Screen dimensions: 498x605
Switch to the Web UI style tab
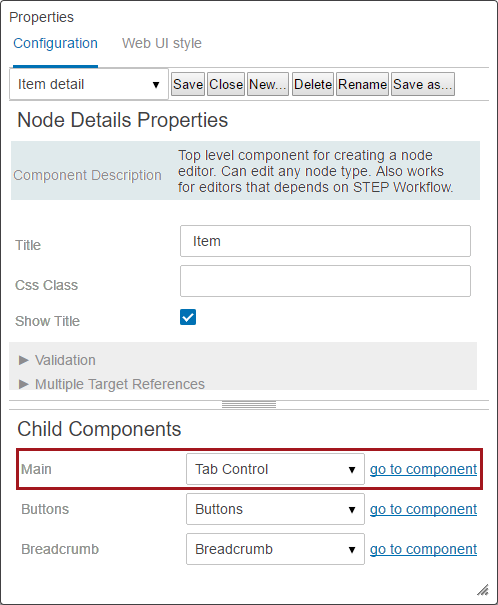click(162, 43)
